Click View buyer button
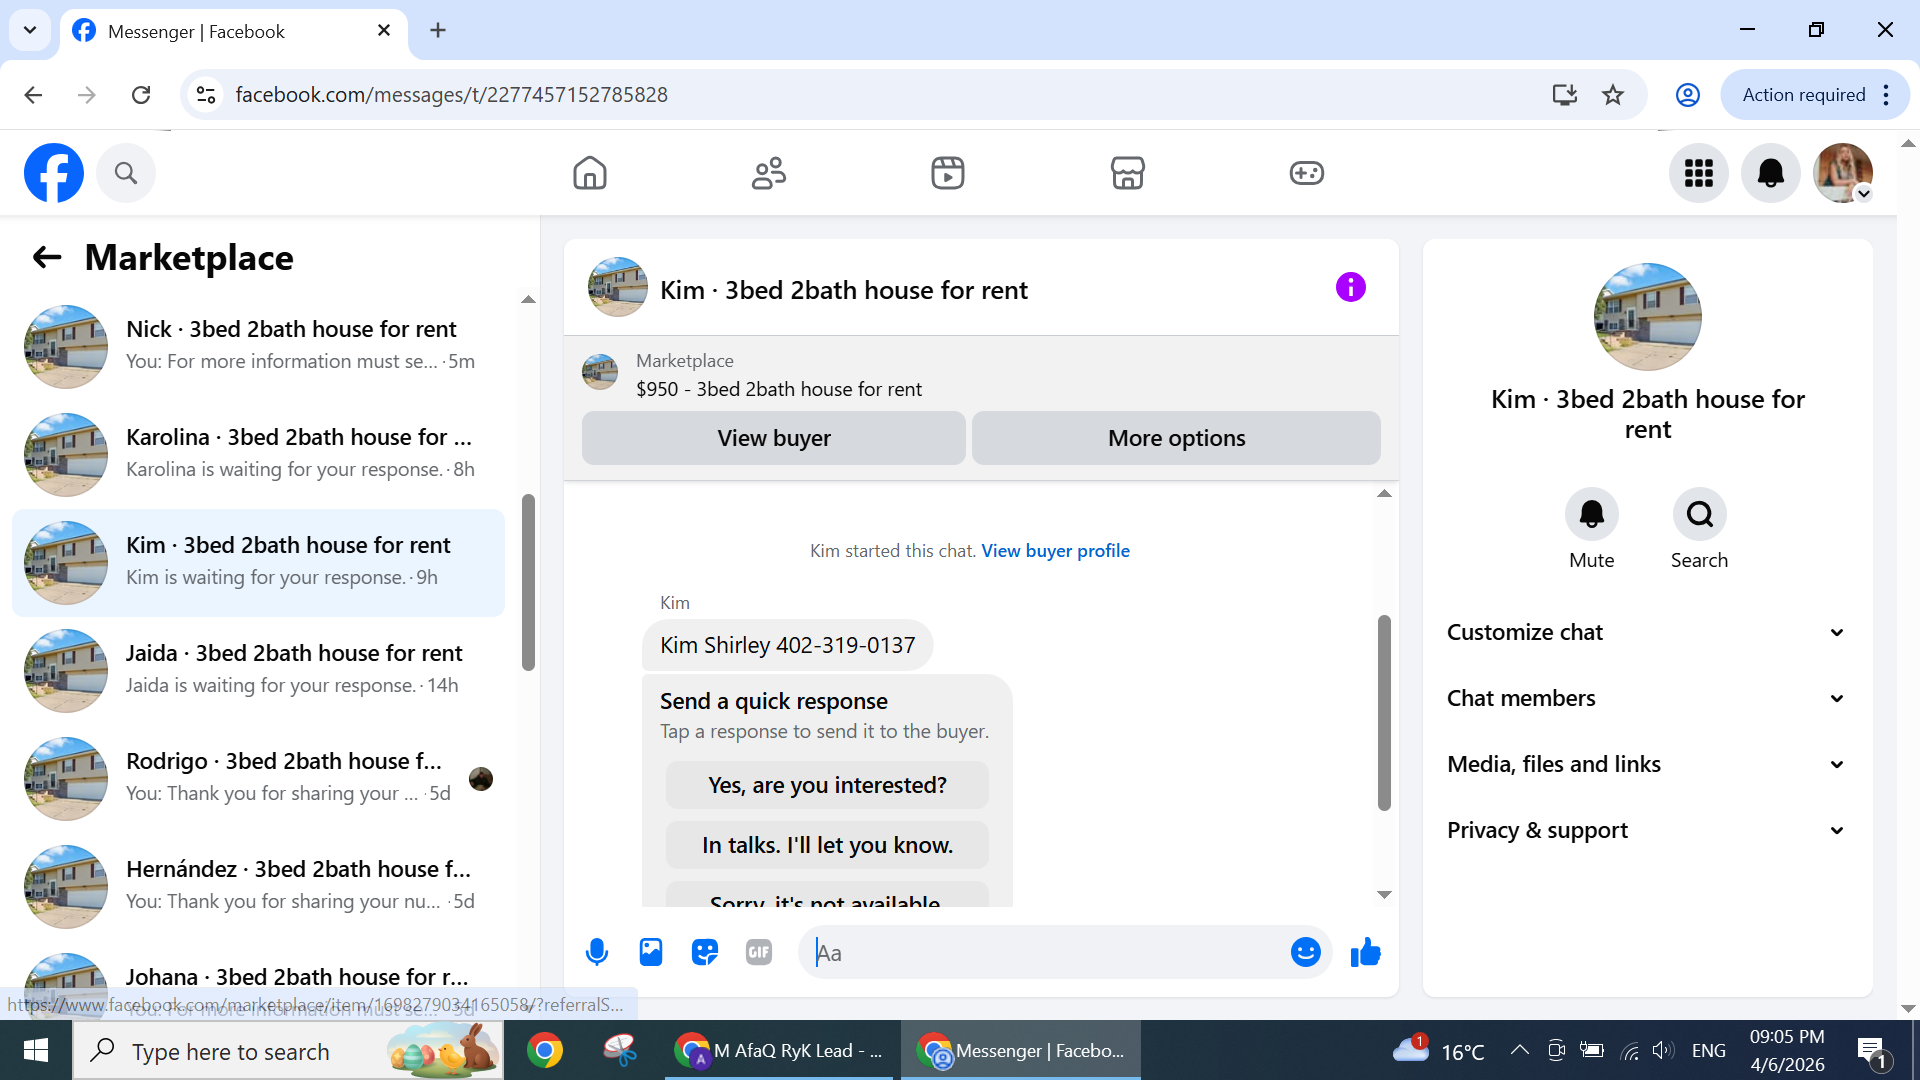This screenshot has width=1920, height=1080. [x=774, y=438]
